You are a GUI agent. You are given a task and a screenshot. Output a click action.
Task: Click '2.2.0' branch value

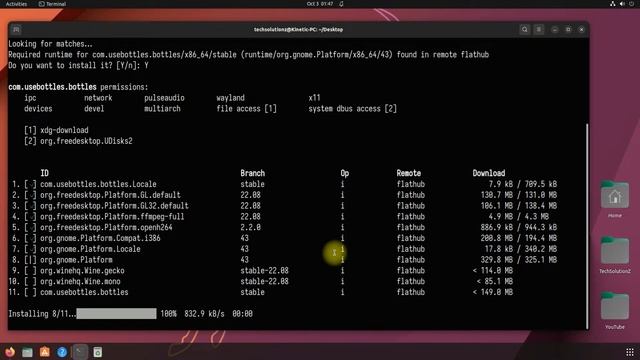(x=250, y=227)
